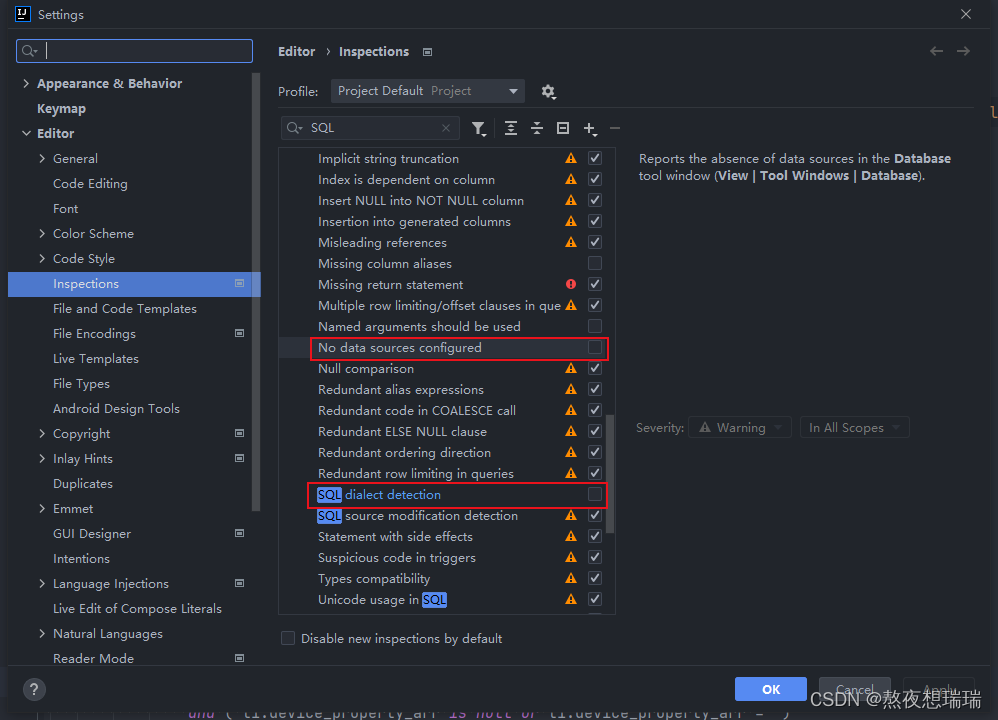The height and width of the screenshot is (720, 998).
Task: Click the Expand All toolbar icon
Action: [510, 129]
